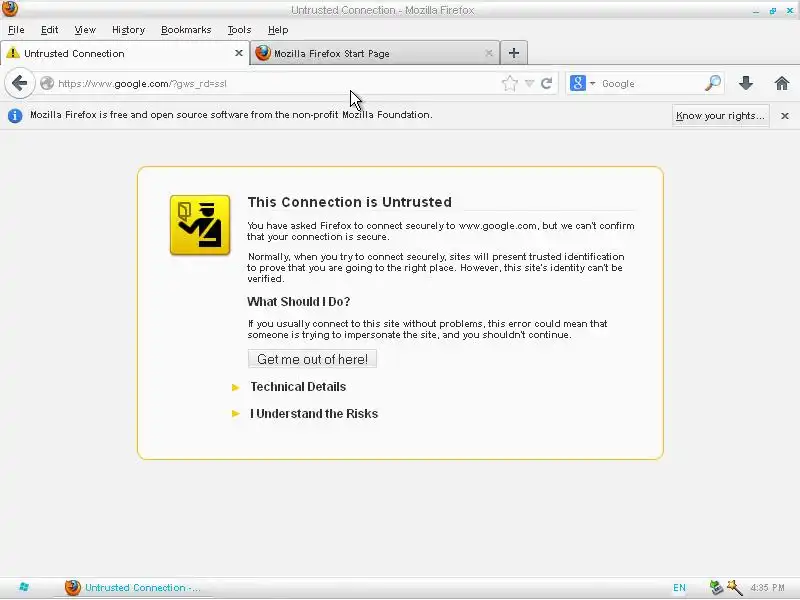Restore the Firefox window size
Viewport: 800px width, 600px height.
coord(772,11)
